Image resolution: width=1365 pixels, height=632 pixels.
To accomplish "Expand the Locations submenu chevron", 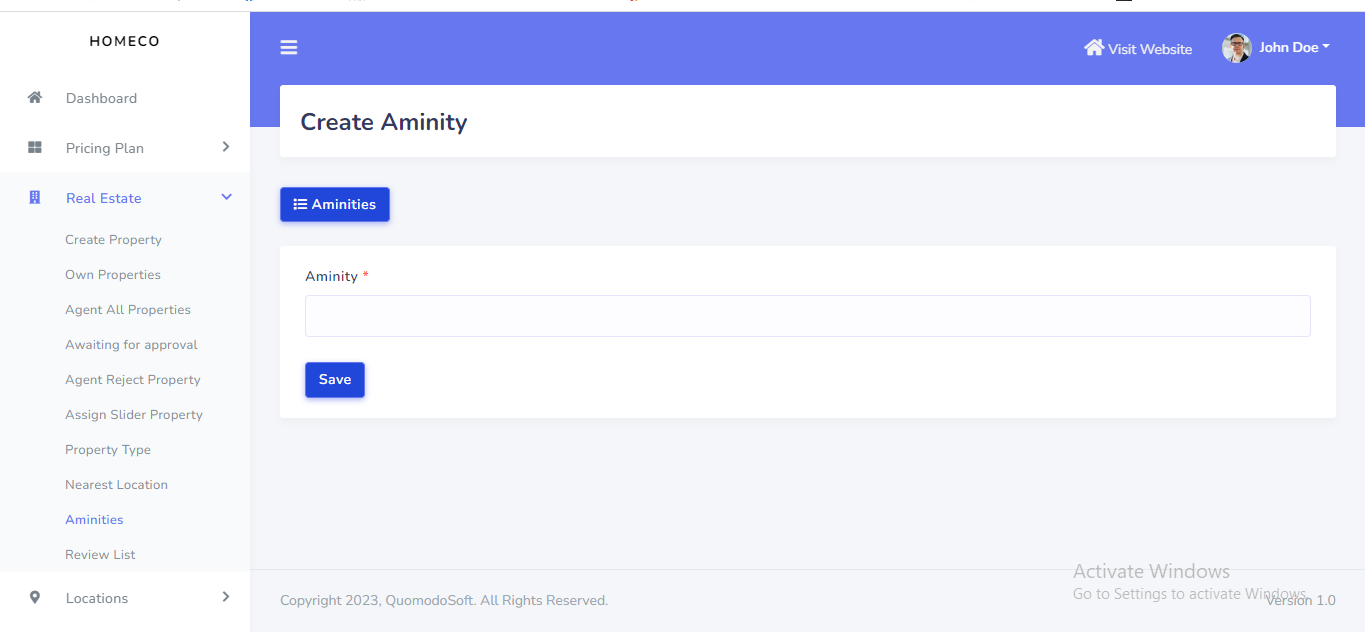I will (x=226, y=597).
